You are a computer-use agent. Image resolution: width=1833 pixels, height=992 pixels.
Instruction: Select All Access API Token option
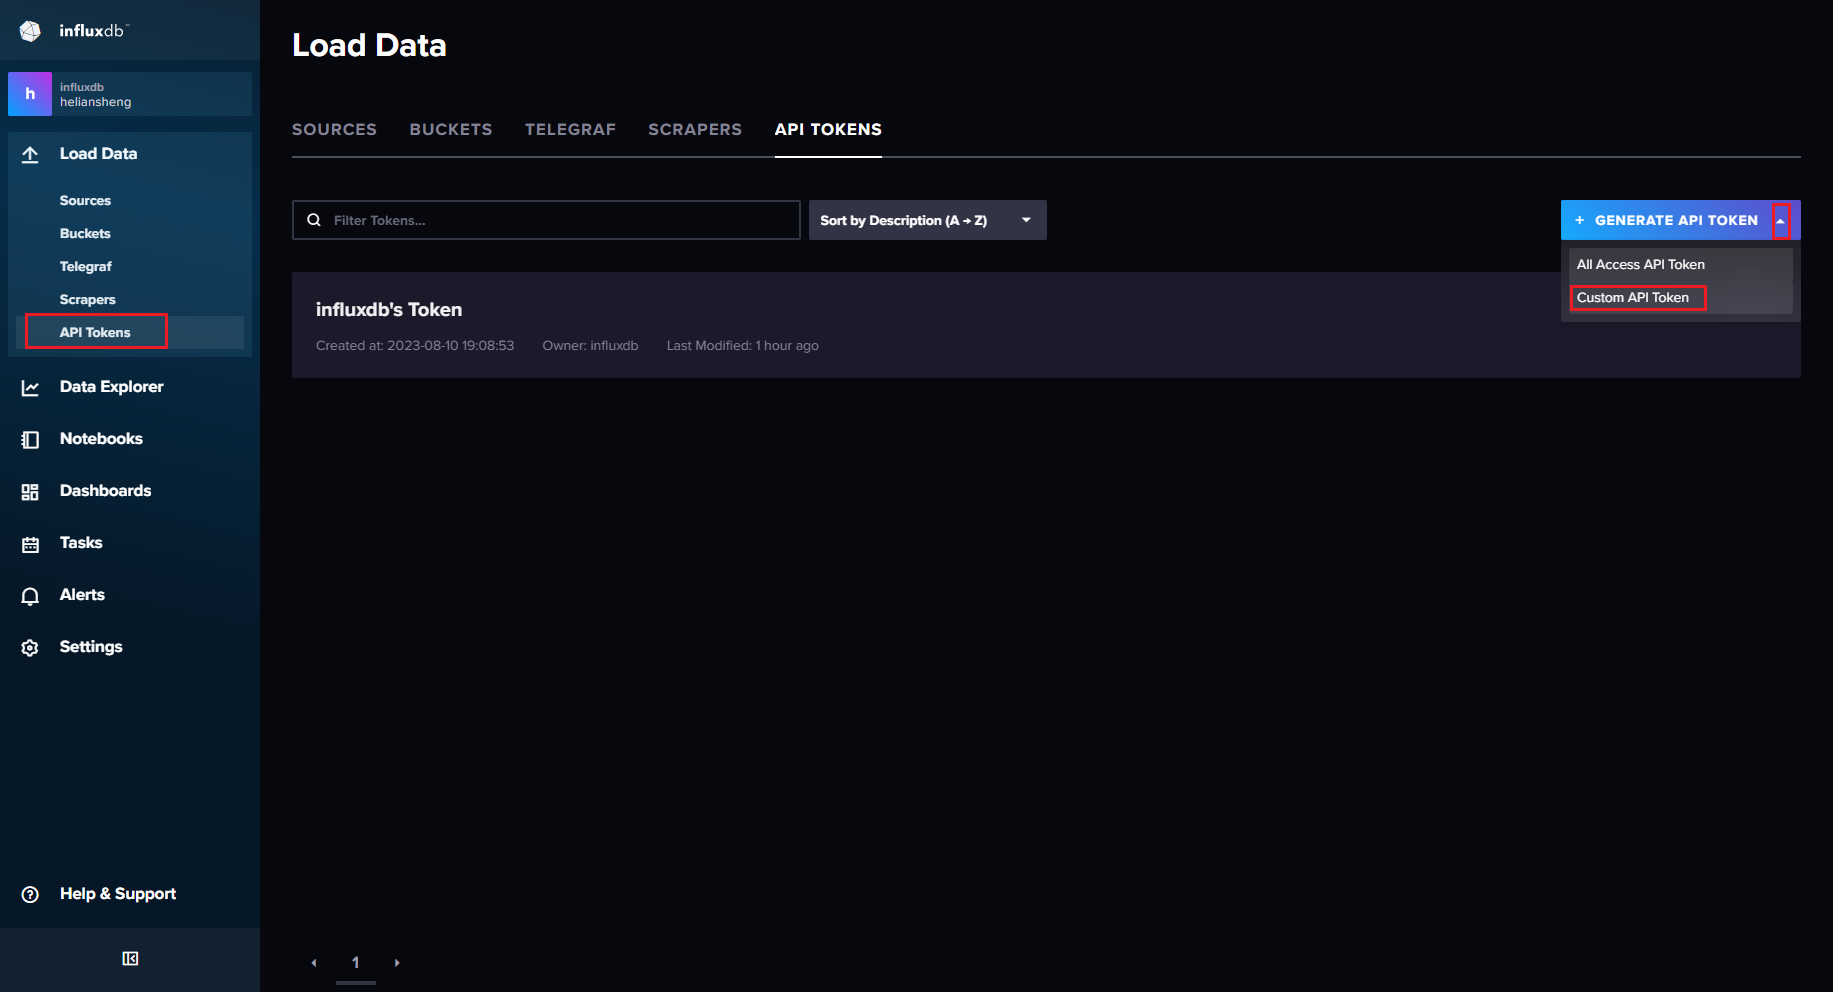(x=1640, y=264)
